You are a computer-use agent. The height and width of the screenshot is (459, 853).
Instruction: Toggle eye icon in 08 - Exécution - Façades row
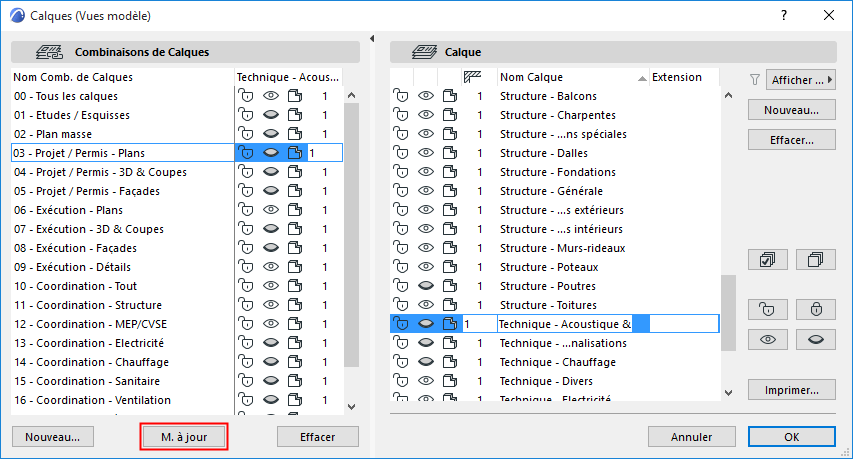271,248
